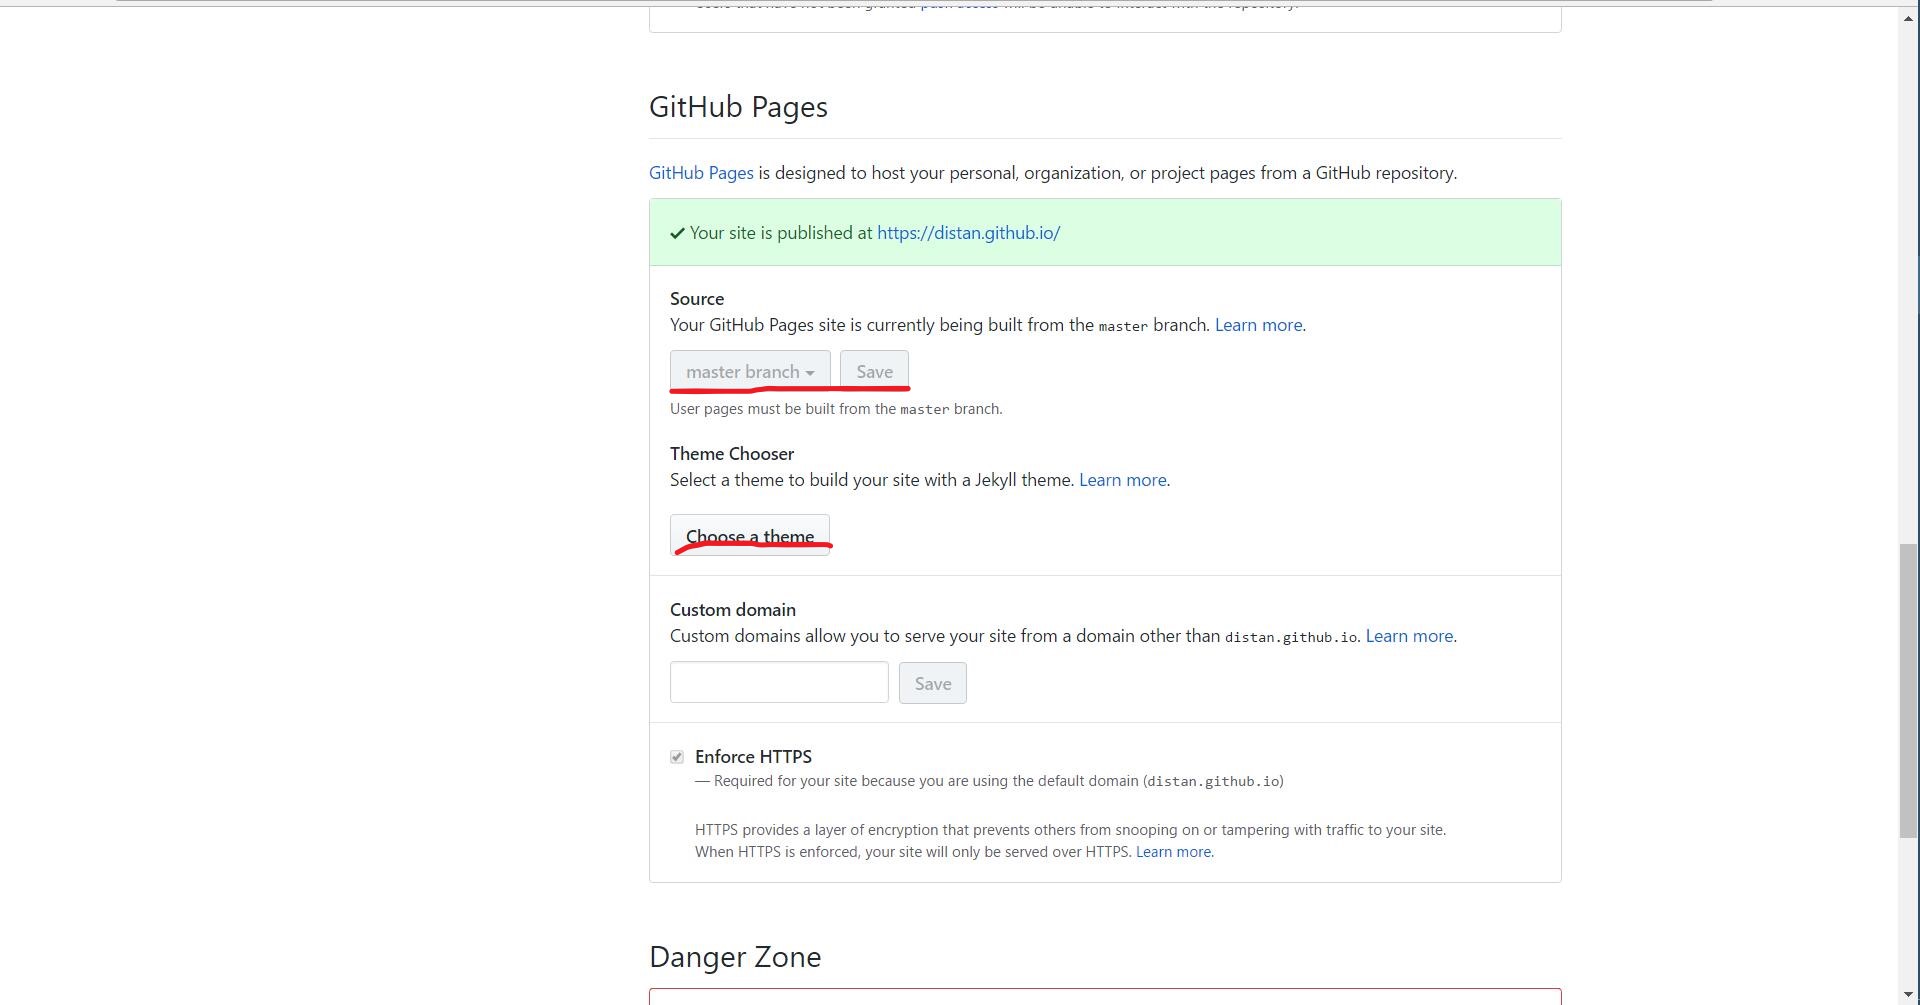This screenshot has width=1920, height=1005.
Task: Click Save next to the custom domain field
Action: (x=932, y=683)
